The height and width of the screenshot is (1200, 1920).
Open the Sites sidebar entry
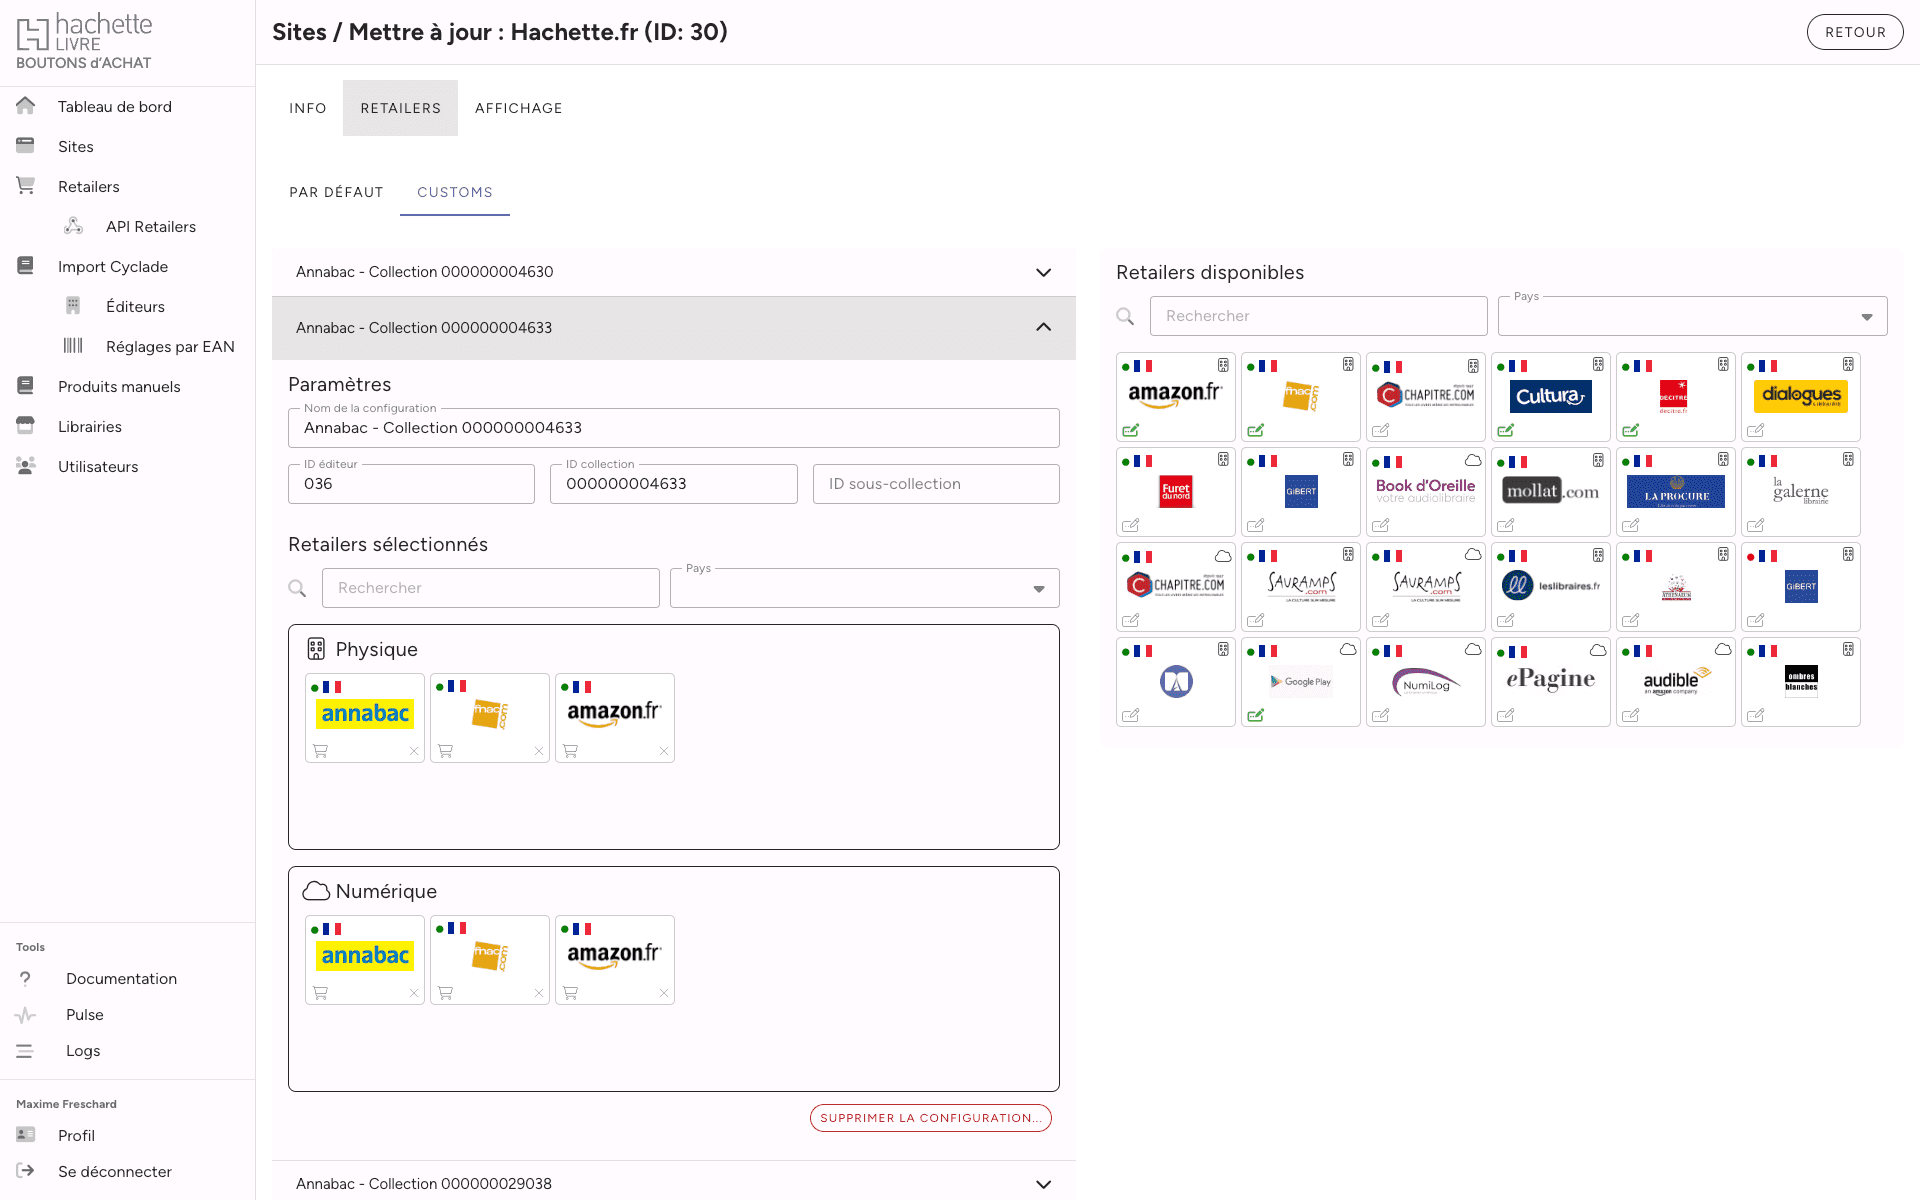[x=76, y=147]
